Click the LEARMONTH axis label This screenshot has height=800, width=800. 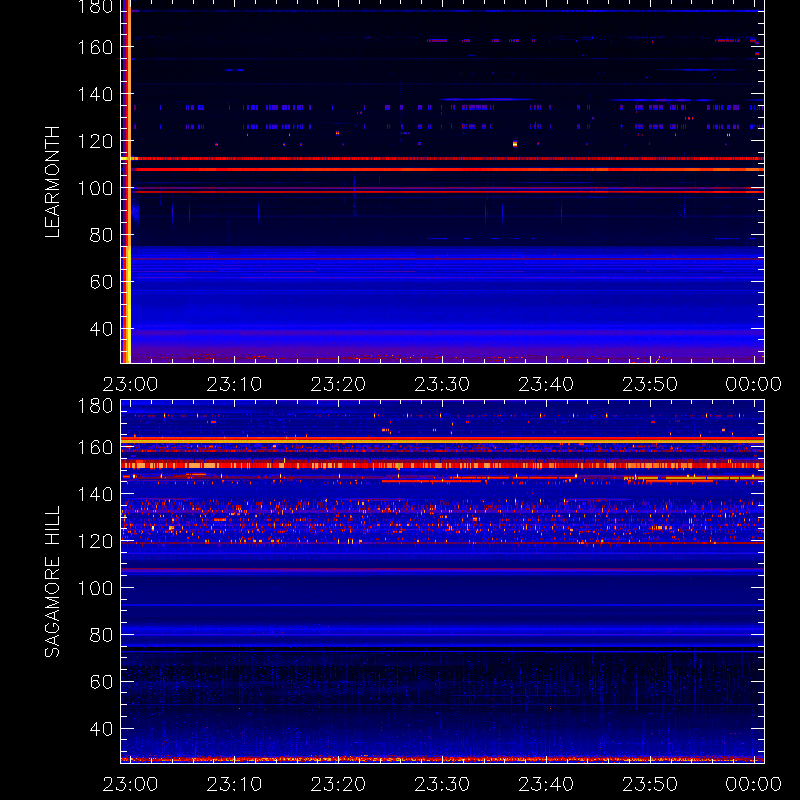pyautogui.click(x=52, y=182)
